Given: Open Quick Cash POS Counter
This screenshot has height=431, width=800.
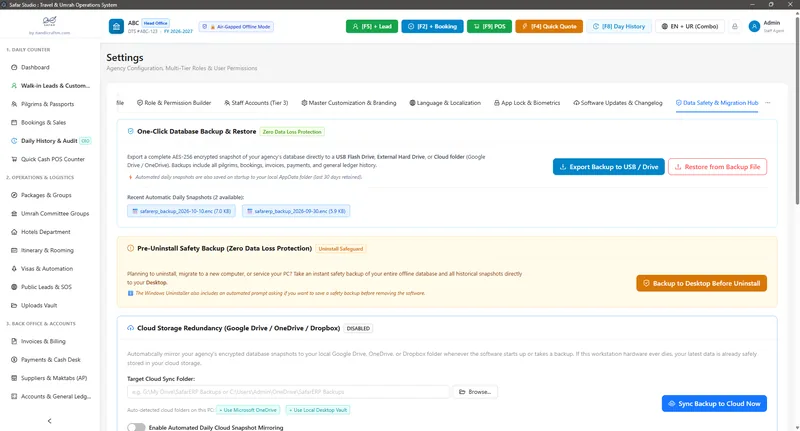Looking at the screenshot, I should [50, 159].
